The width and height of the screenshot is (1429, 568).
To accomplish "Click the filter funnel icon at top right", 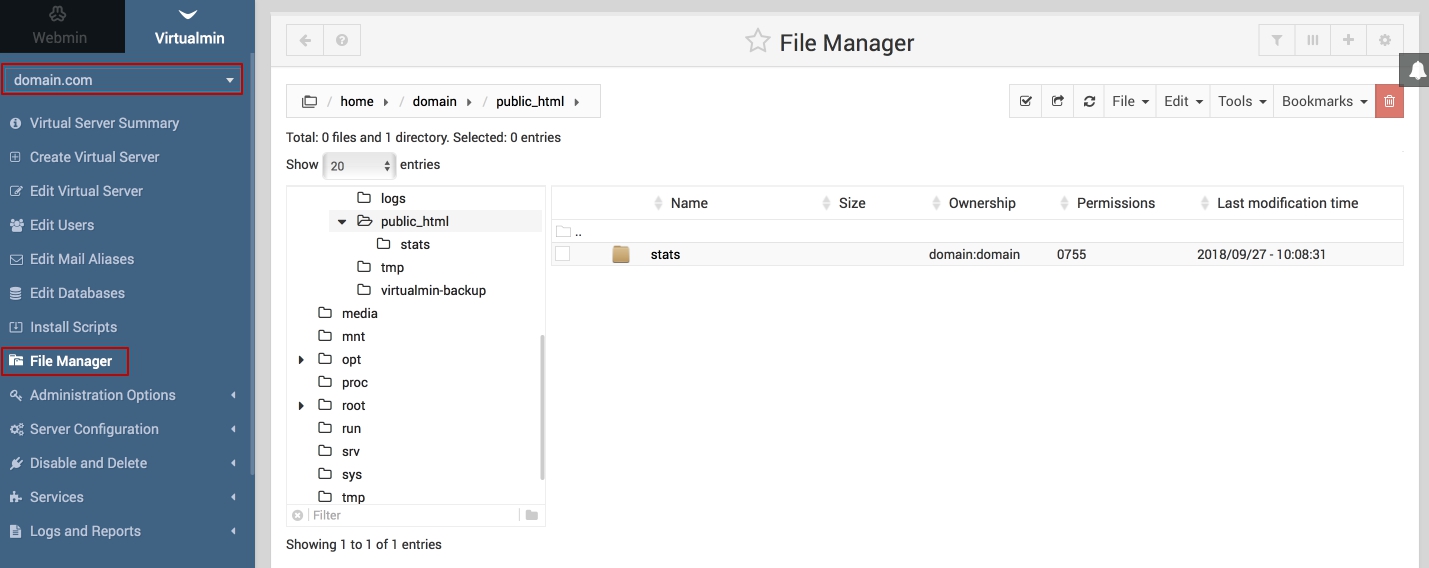I will tap(1277, 41).
